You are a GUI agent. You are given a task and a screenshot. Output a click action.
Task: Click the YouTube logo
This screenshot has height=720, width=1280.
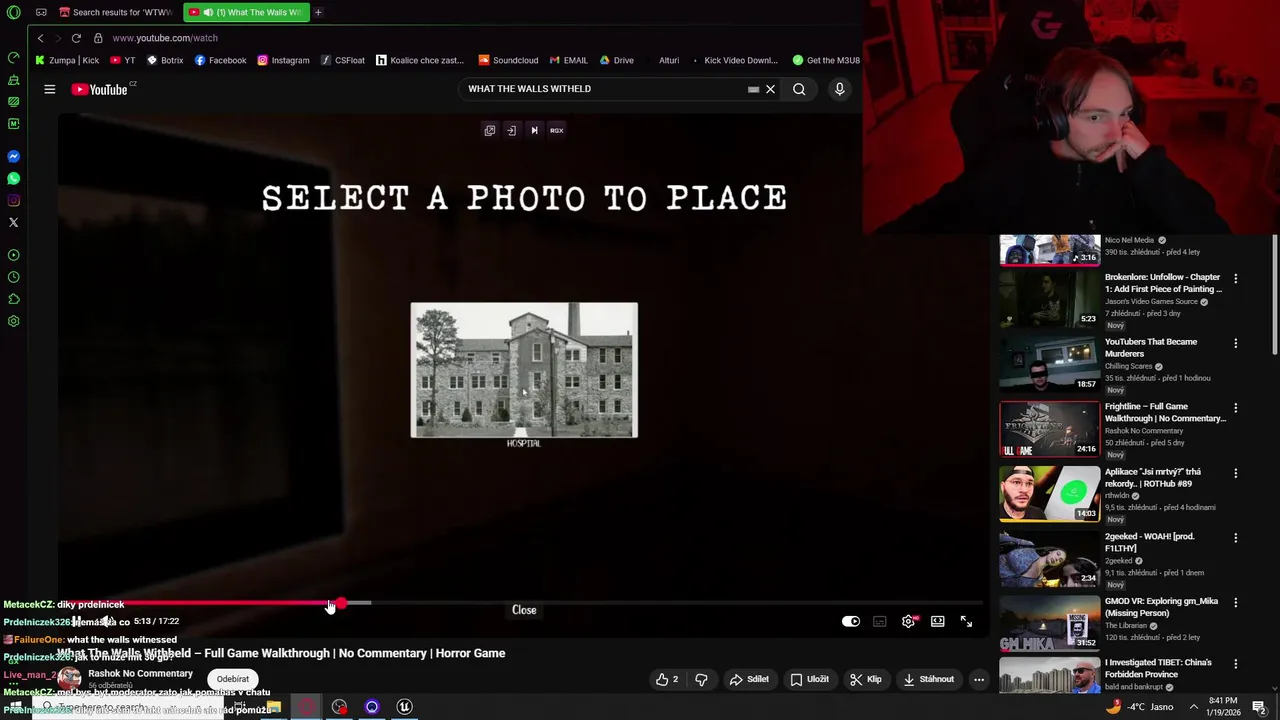point(100,89)
